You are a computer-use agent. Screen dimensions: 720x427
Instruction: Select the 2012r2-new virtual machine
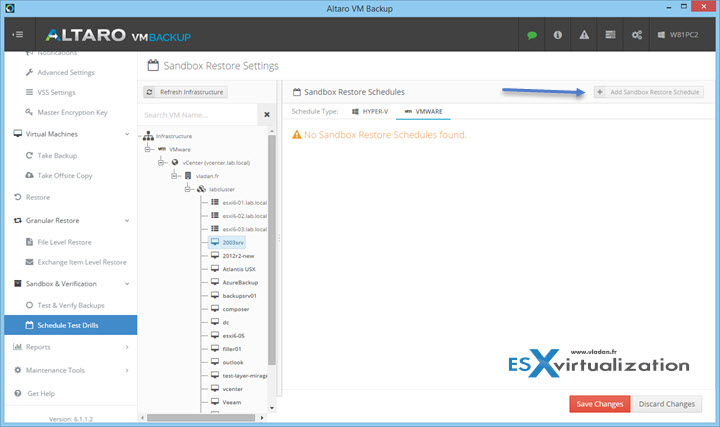click(232, 256)
